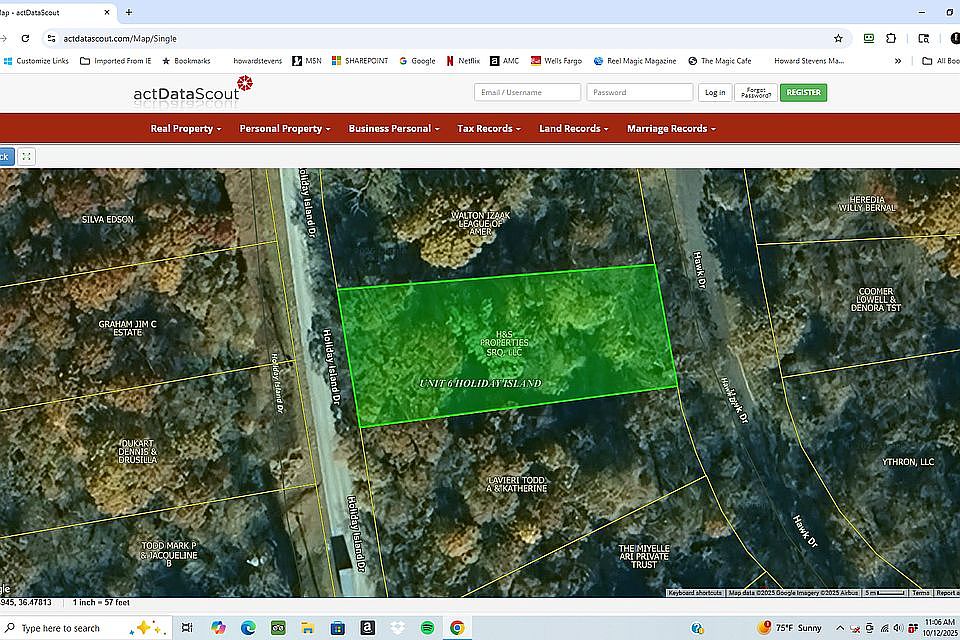This screenshot has width=960, height=640.
Task: Open the Personal Property menu
Action: pos(285,129)
